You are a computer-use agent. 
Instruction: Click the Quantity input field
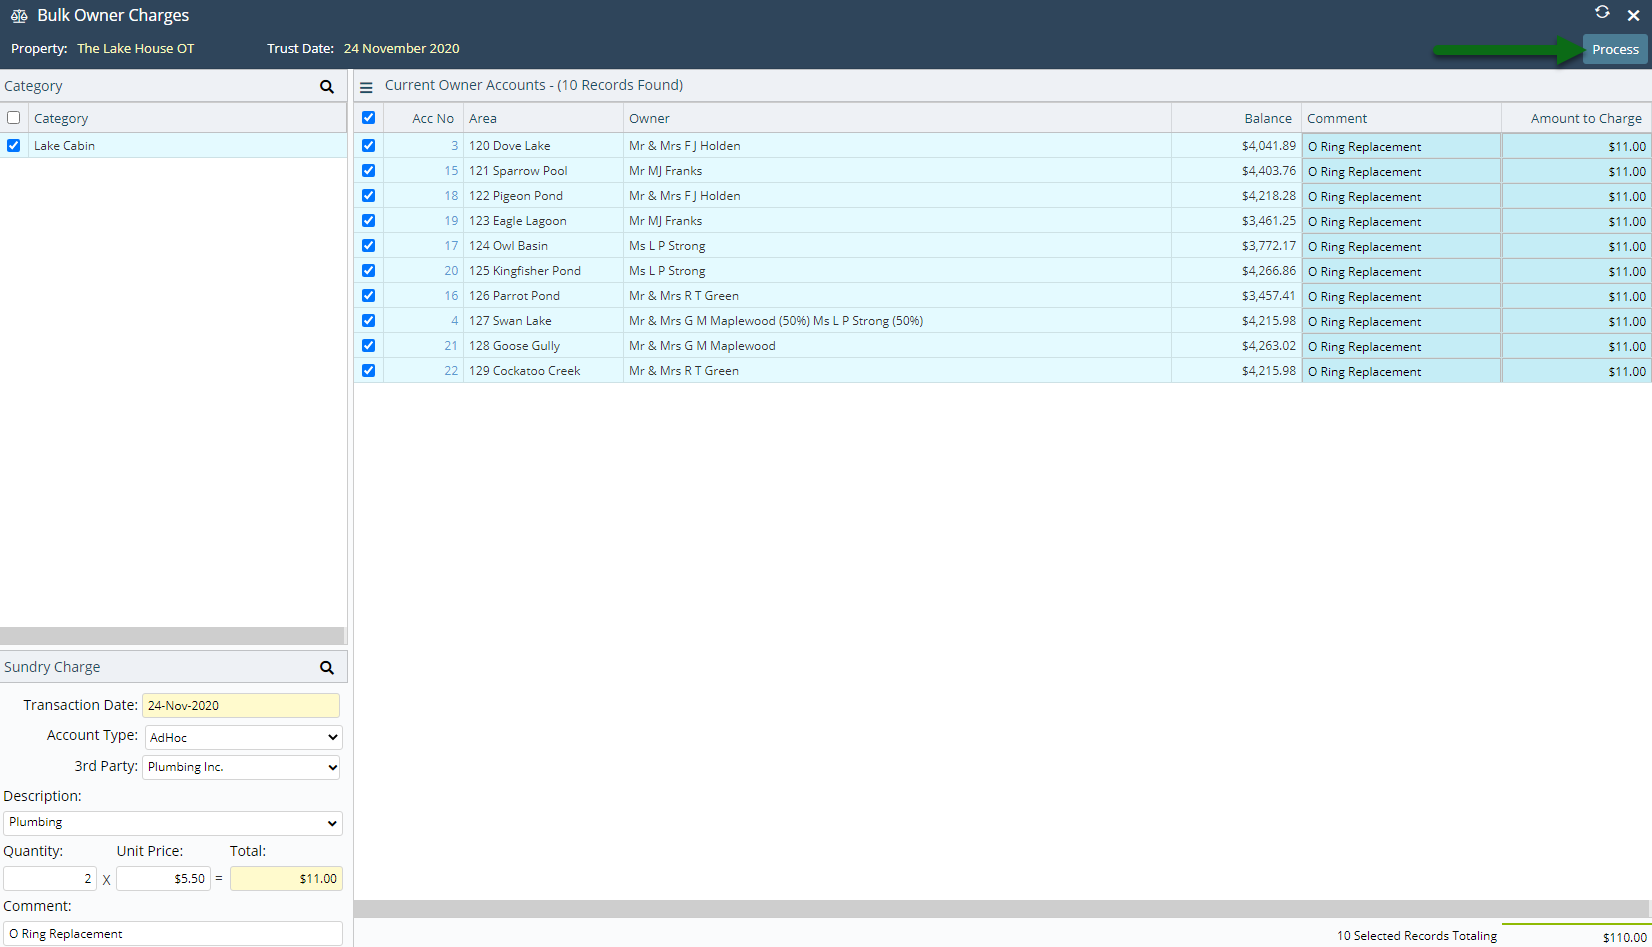50,878
